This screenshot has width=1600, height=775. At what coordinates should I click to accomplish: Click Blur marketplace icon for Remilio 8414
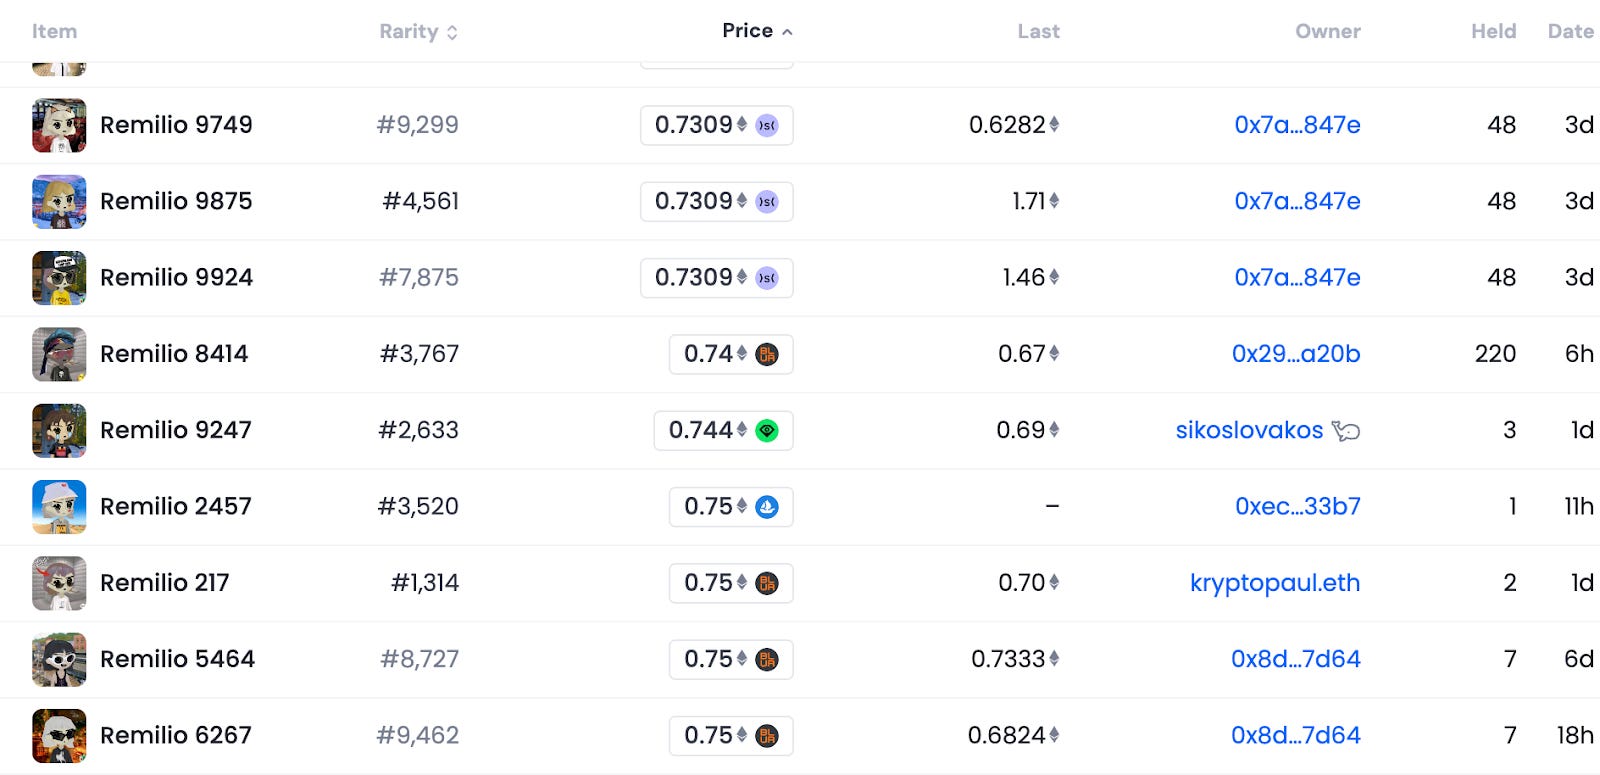pyautogui.click(x=767, y=354)
